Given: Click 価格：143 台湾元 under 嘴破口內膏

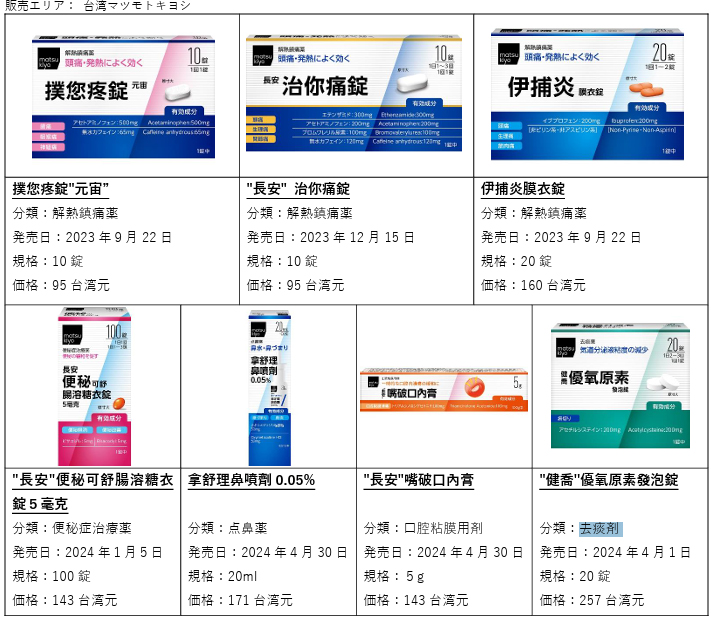Looking at the screenshot, I should pyautogui.click(x=416, y=600).
